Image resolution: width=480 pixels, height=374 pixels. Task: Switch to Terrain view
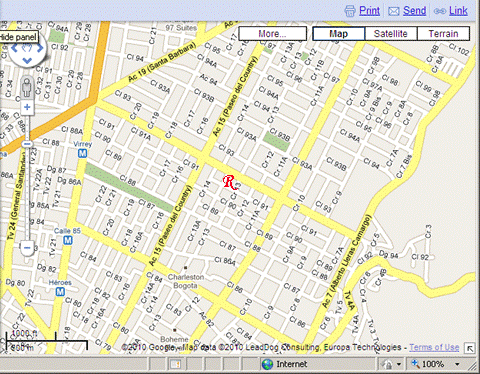443,34
